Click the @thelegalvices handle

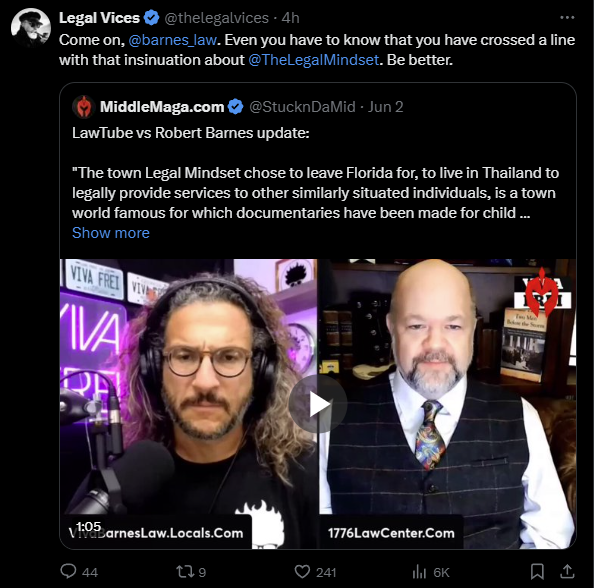click(216, 18)
